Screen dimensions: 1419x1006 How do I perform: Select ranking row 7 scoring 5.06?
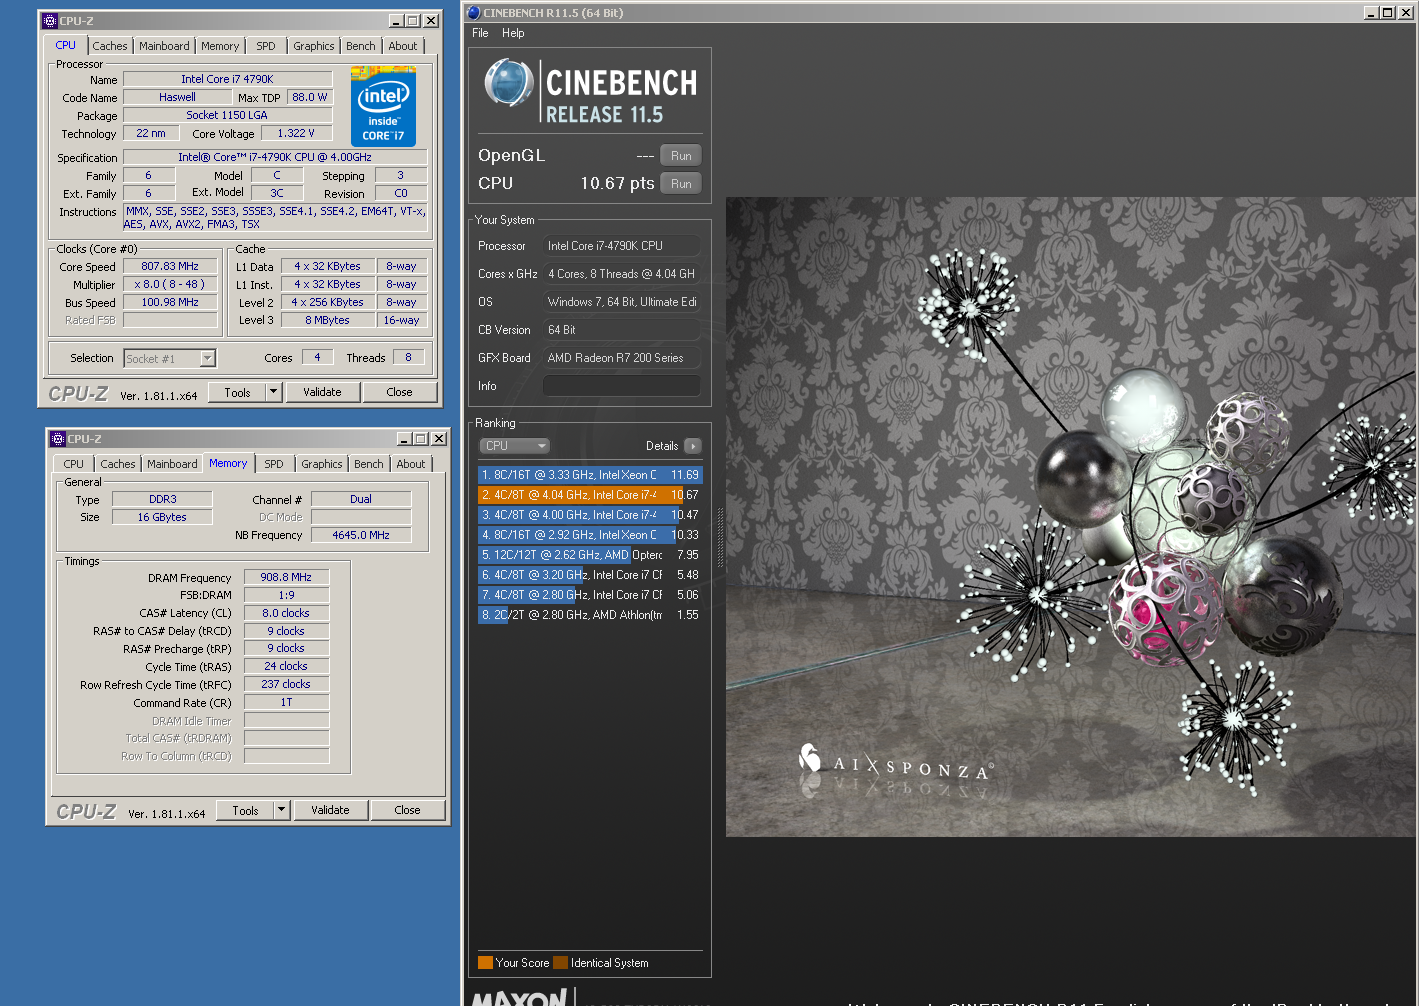(x=590, y=595)
